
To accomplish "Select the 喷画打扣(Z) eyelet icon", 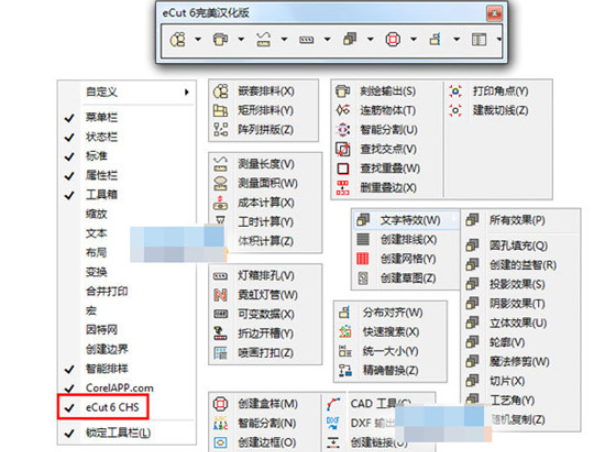I will coord(220,353).
